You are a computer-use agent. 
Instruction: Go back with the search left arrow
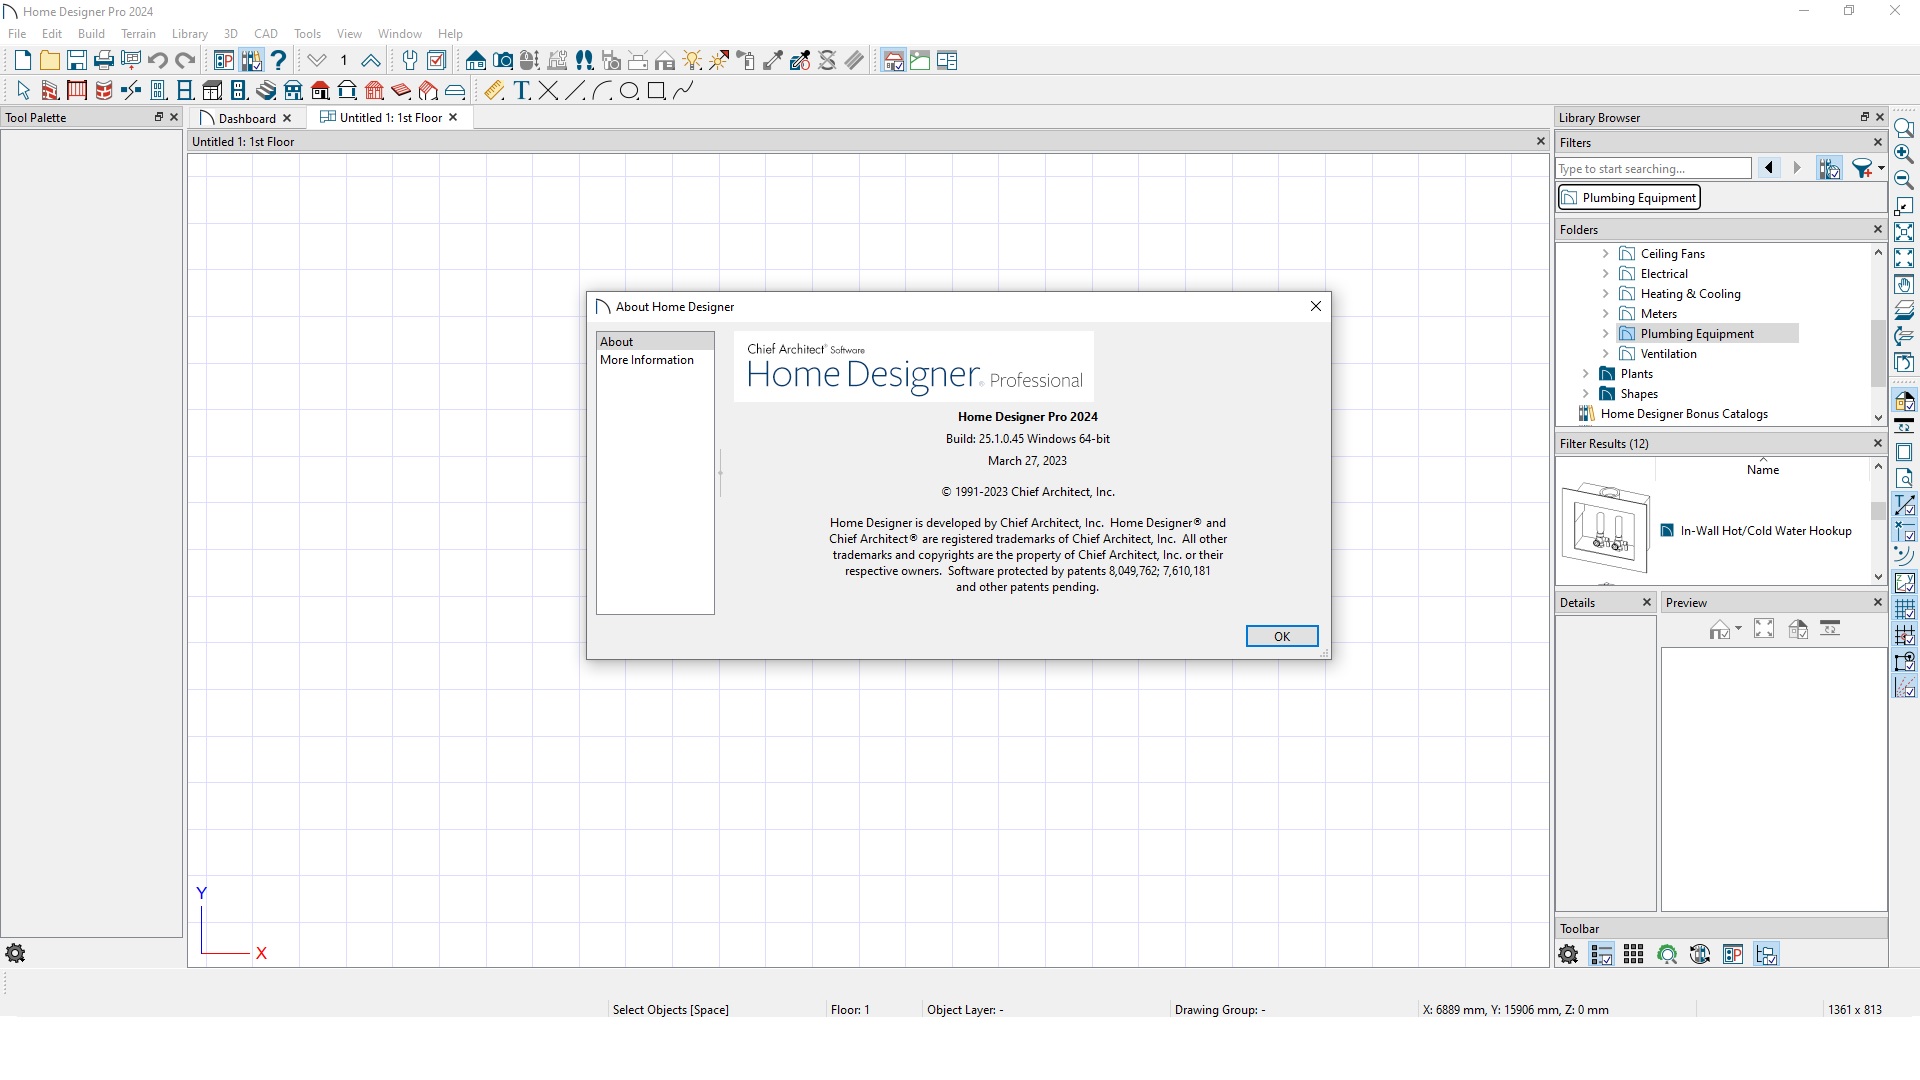[1769, 168]
